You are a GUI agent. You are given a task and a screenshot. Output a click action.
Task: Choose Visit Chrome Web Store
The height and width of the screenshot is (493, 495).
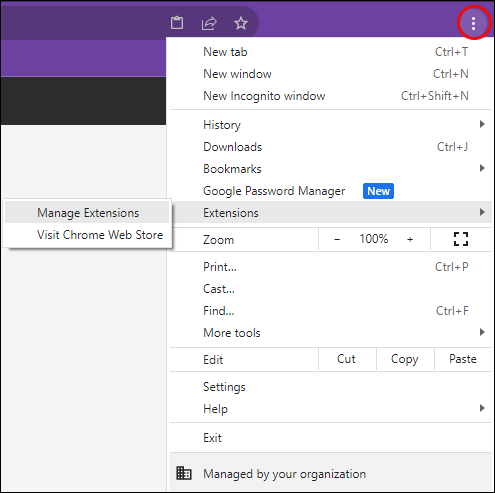coord(87,235)
